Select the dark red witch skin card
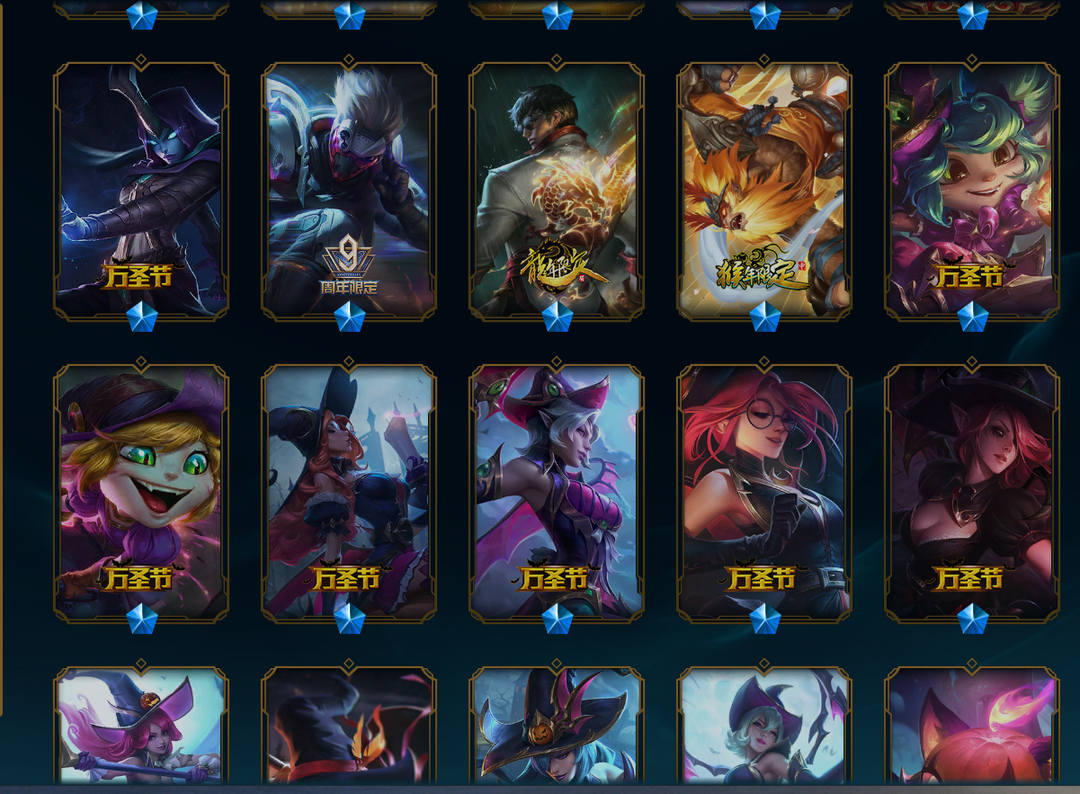The image size is (1080, 794). coord(972,492)
